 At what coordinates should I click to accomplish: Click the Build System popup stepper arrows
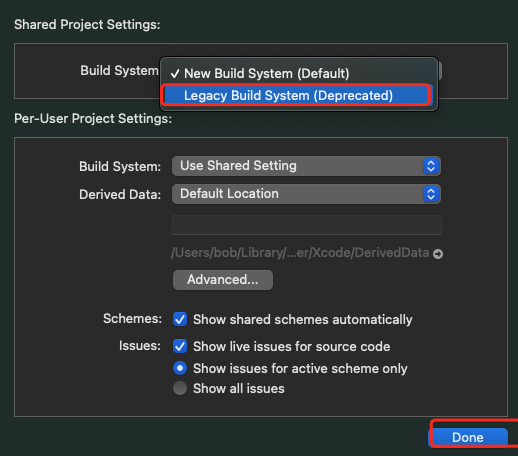coord(431,166)
